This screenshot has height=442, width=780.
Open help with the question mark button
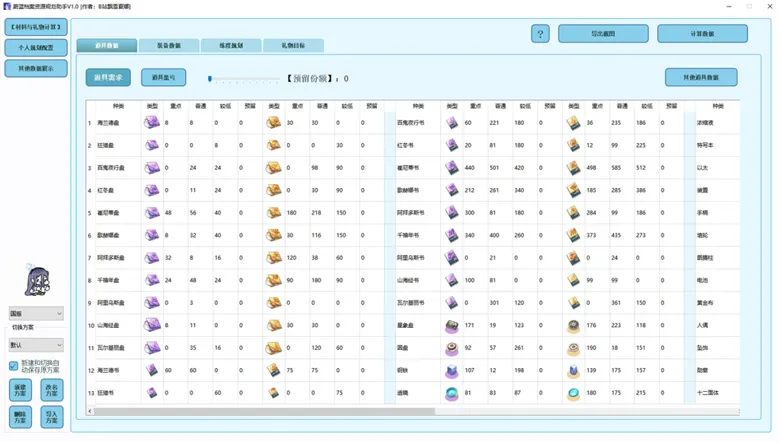(x=540, y=34)
